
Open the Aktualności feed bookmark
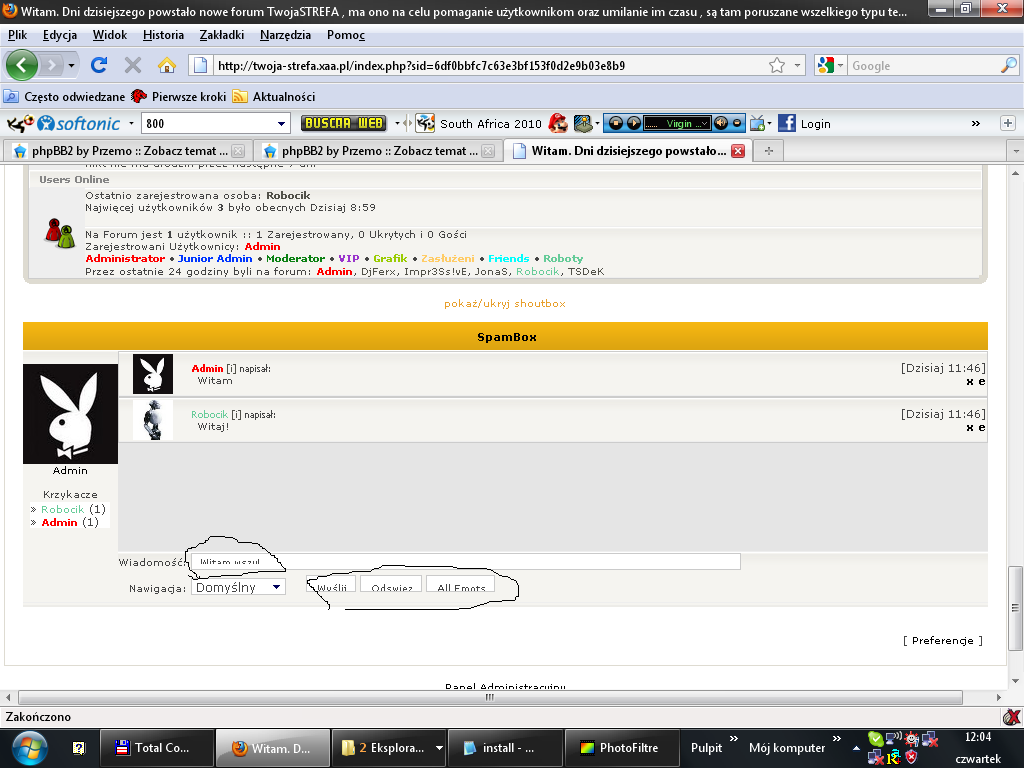[274, 97]
